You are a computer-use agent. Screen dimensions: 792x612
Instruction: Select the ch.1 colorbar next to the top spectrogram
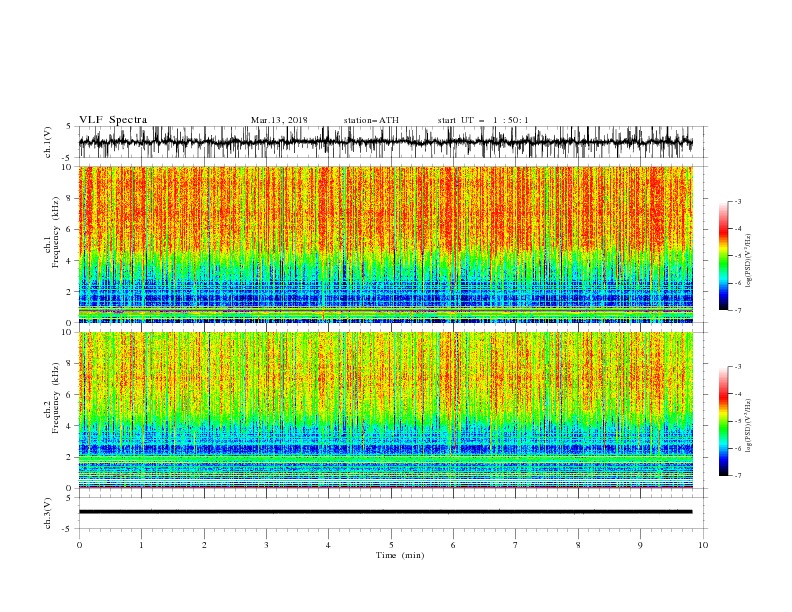(723, 256)
